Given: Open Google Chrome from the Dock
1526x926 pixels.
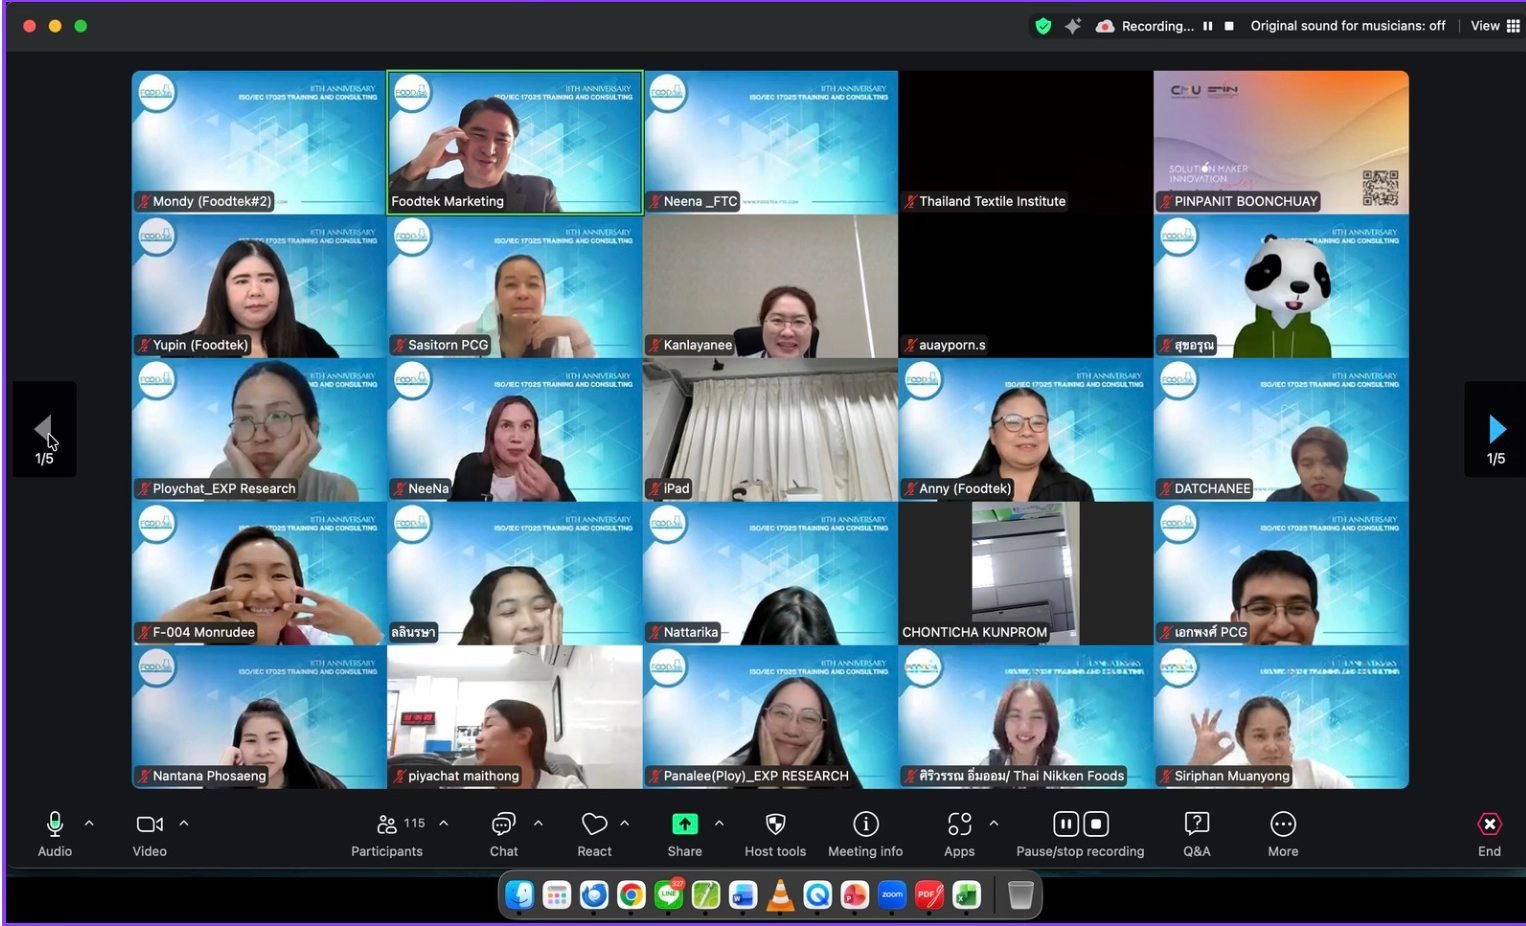Looking at the screenshot, I should click(x=631, y=895).
